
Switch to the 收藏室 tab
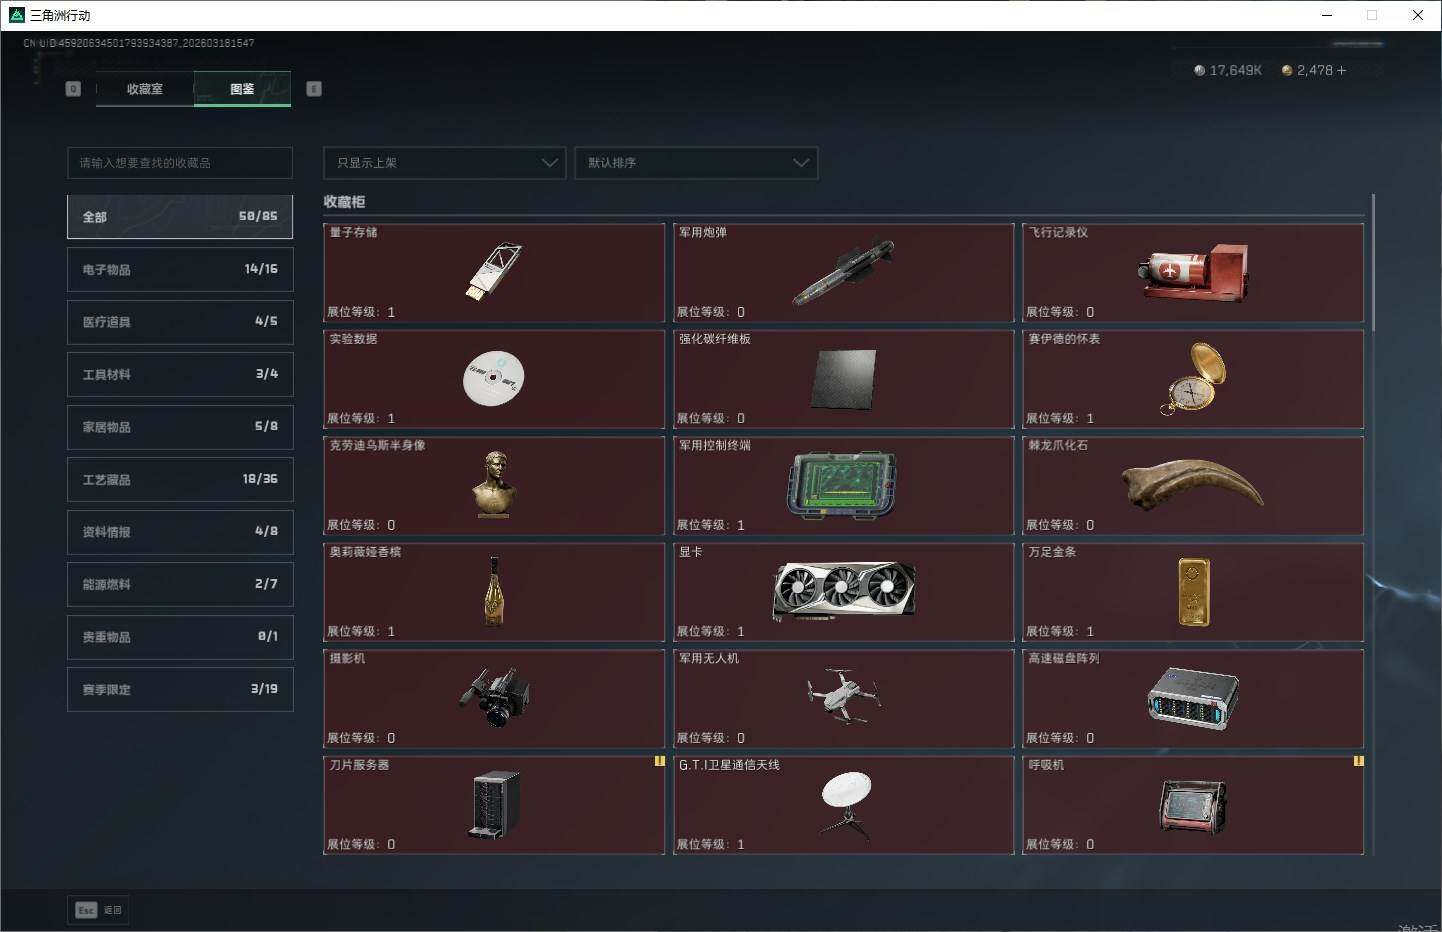coord(145,89)
